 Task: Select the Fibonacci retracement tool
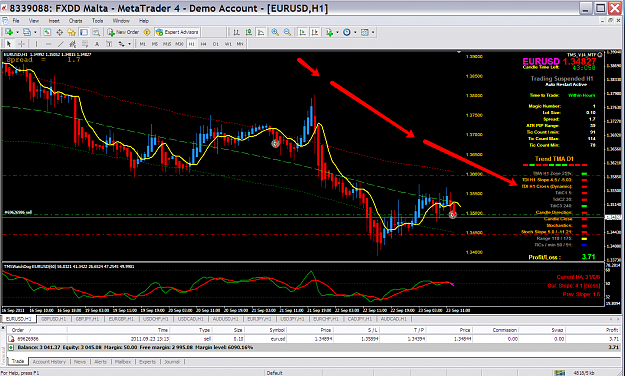[85, 44]
